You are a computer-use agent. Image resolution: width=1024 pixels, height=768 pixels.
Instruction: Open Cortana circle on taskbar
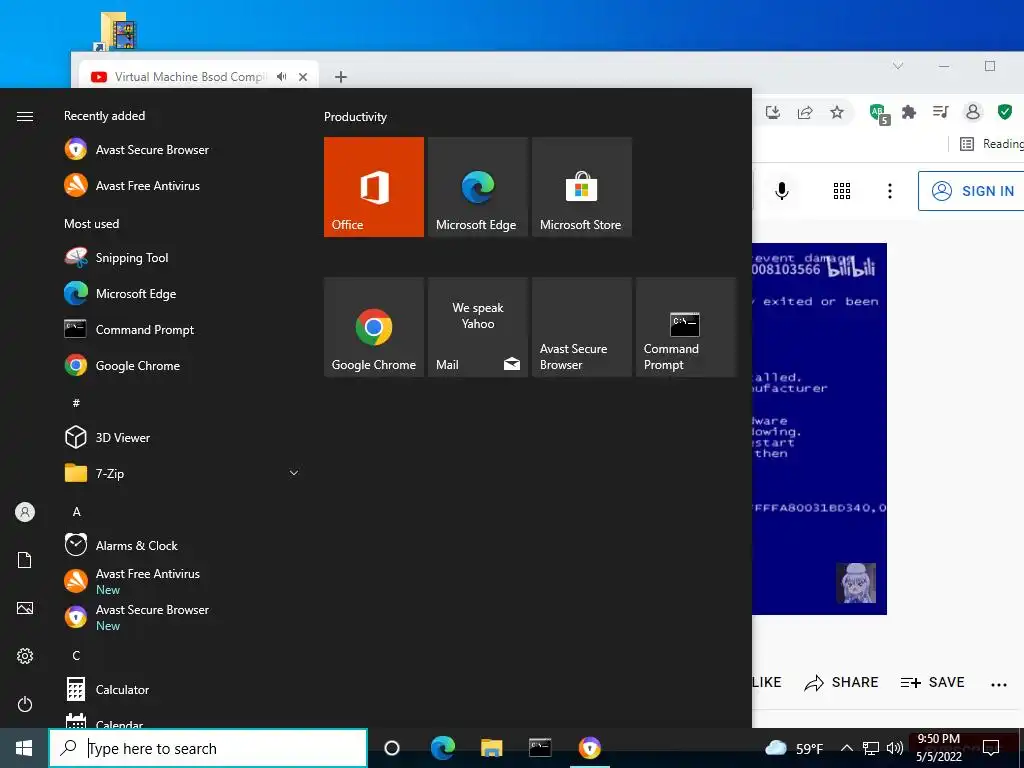point(392,748)
